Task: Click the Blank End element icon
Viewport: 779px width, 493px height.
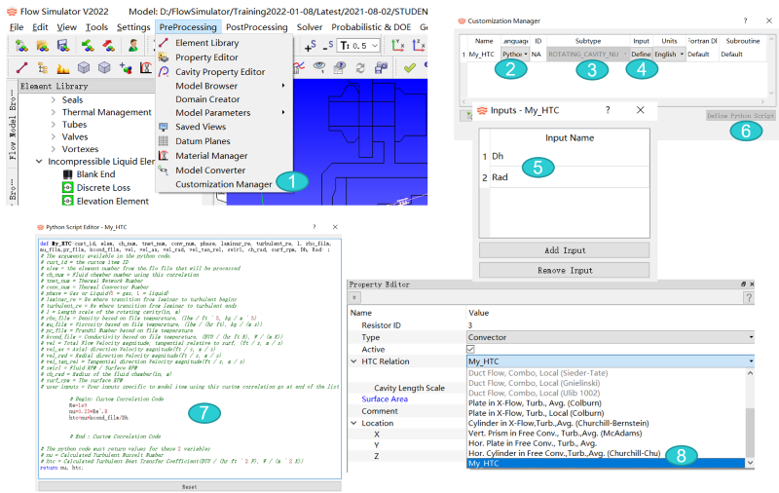Action: point(68,174)
